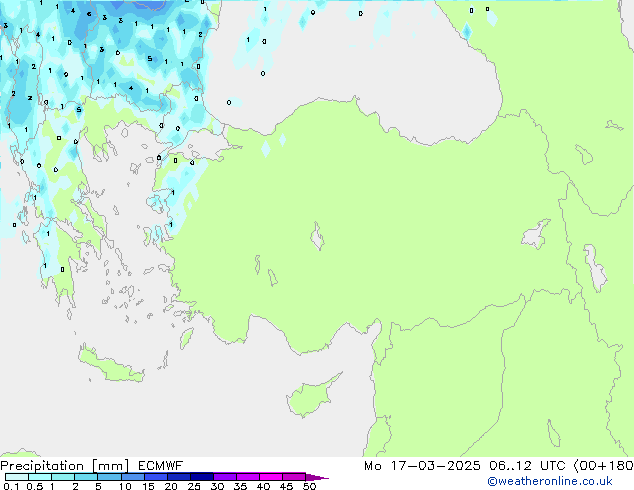The height and width of the screenshot is (490, 634).
Task: Click the above-50 mm legend arrow tip
Action: (317, 477)
